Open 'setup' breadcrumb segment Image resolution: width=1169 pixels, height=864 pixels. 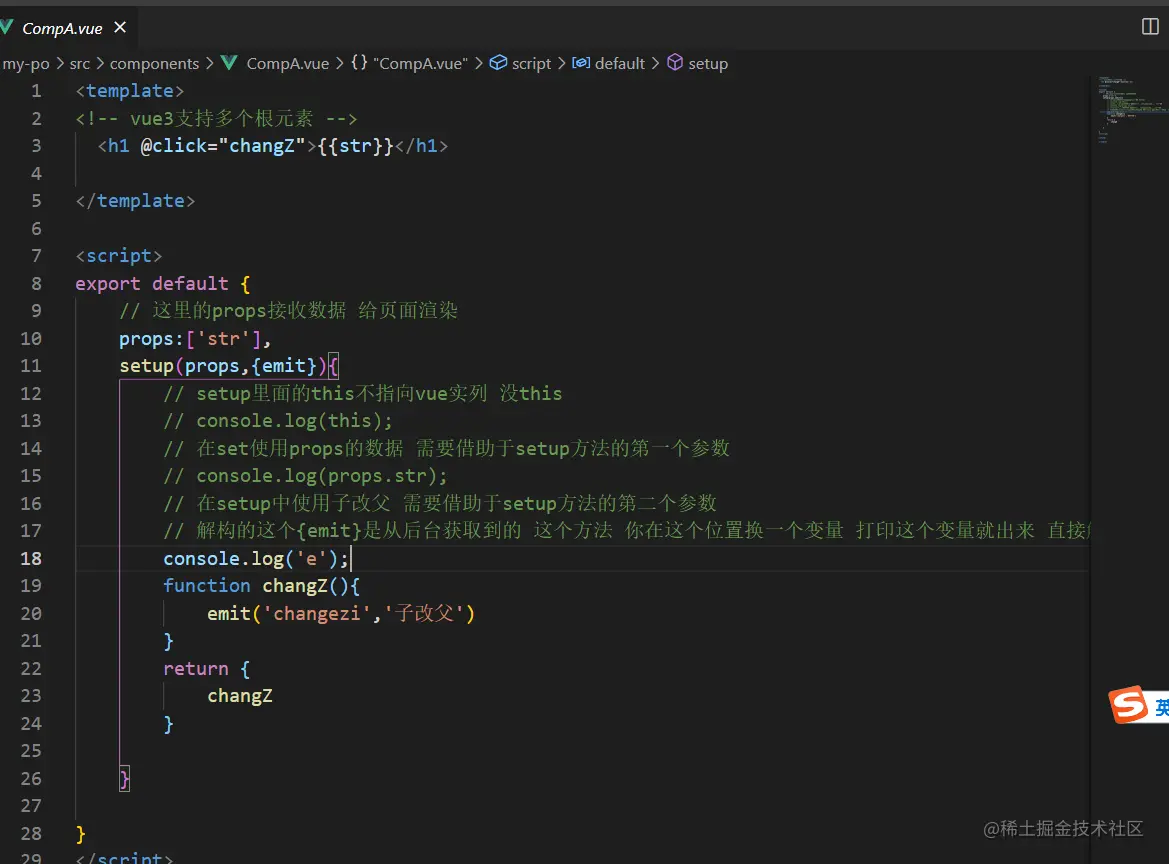point(708,64)
